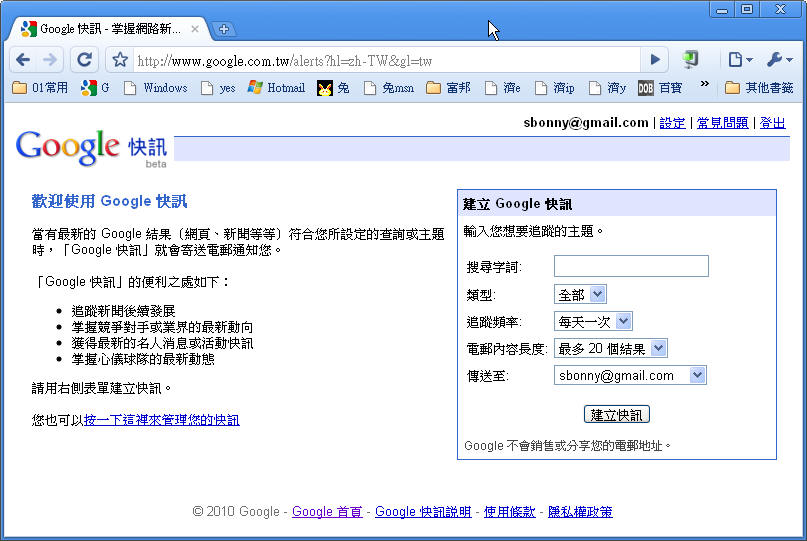This screenshot has width=807, height=541.
Task: Open the 設定 settings link
Action: pos(672,123)
